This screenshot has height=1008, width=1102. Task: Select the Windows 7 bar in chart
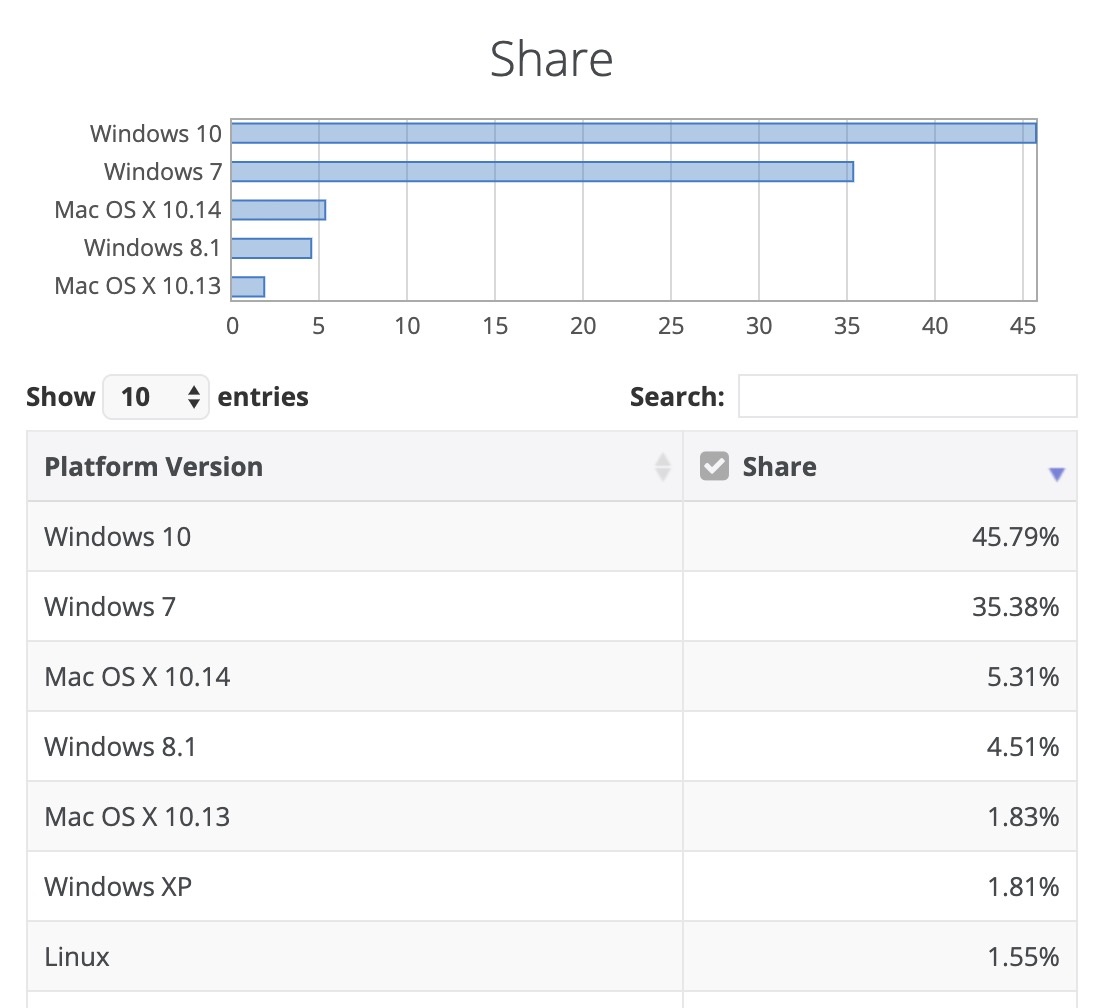point(542,172)
